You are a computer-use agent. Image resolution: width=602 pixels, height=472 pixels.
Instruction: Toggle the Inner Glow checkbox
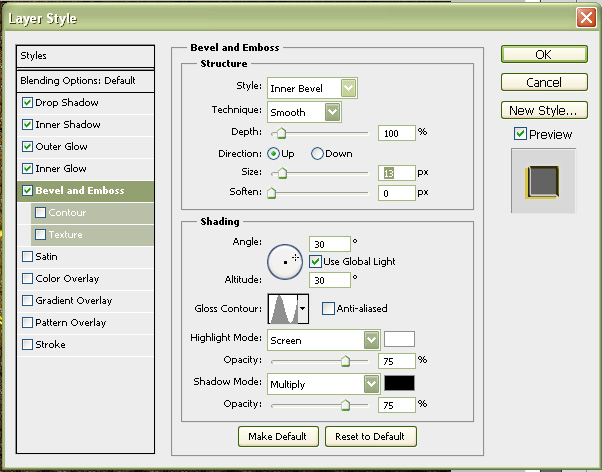tap(27, 168)
